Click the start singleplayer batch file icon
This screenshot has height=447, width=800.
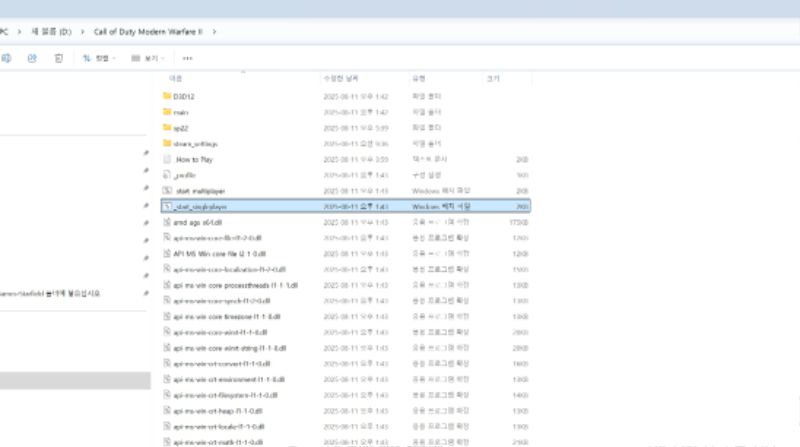point(167,205)
